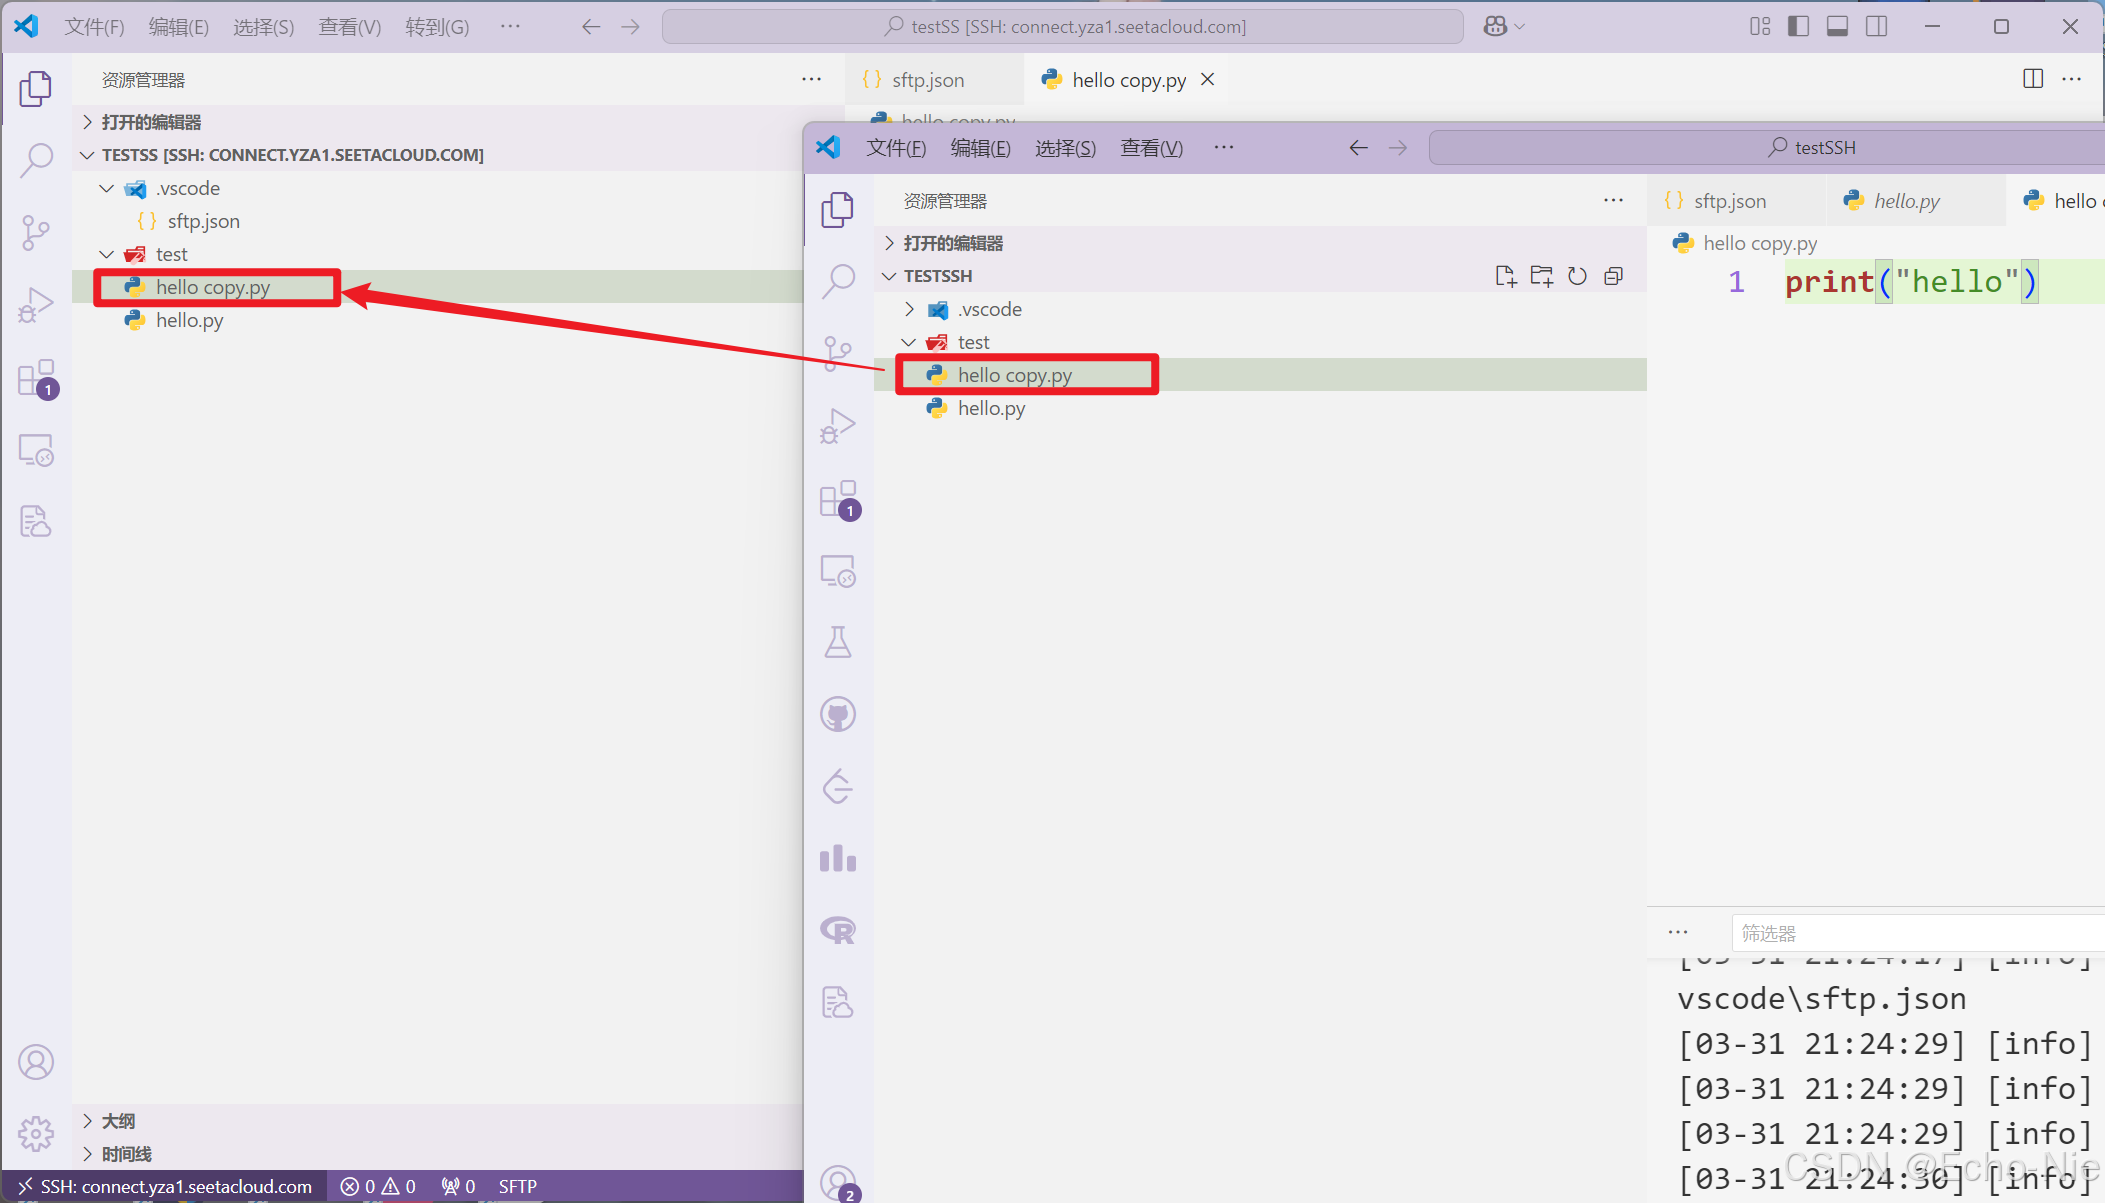
Task: Expand .vscode folder in front window
Action: tap(989, 309)
